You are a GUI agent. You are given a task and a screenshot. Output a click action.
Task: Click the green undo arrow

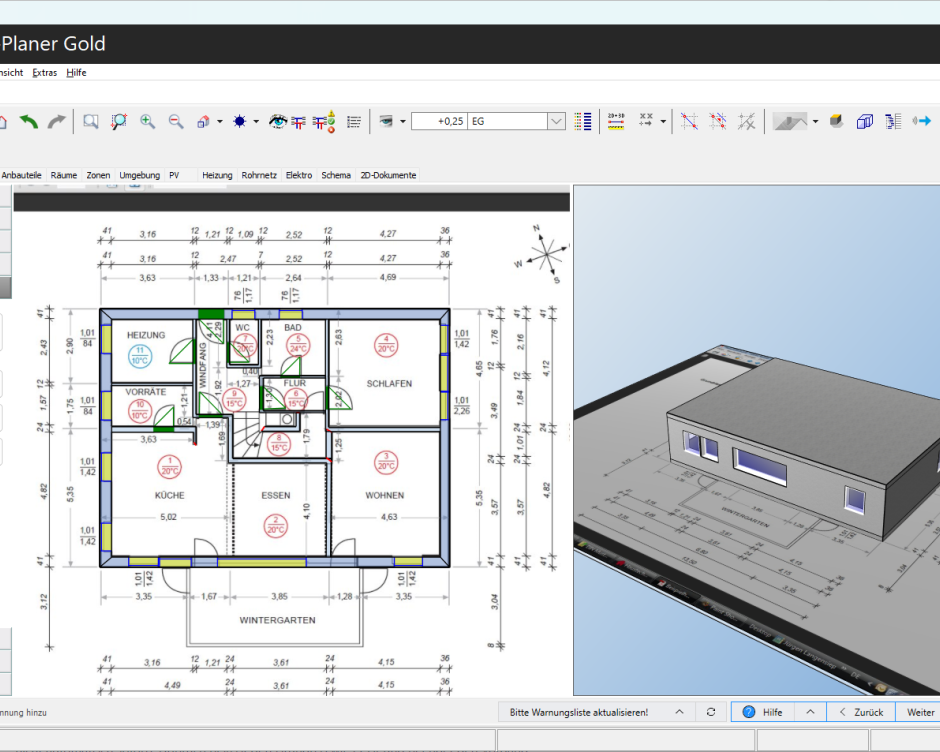pyautogui.click(x=29, y=121)
